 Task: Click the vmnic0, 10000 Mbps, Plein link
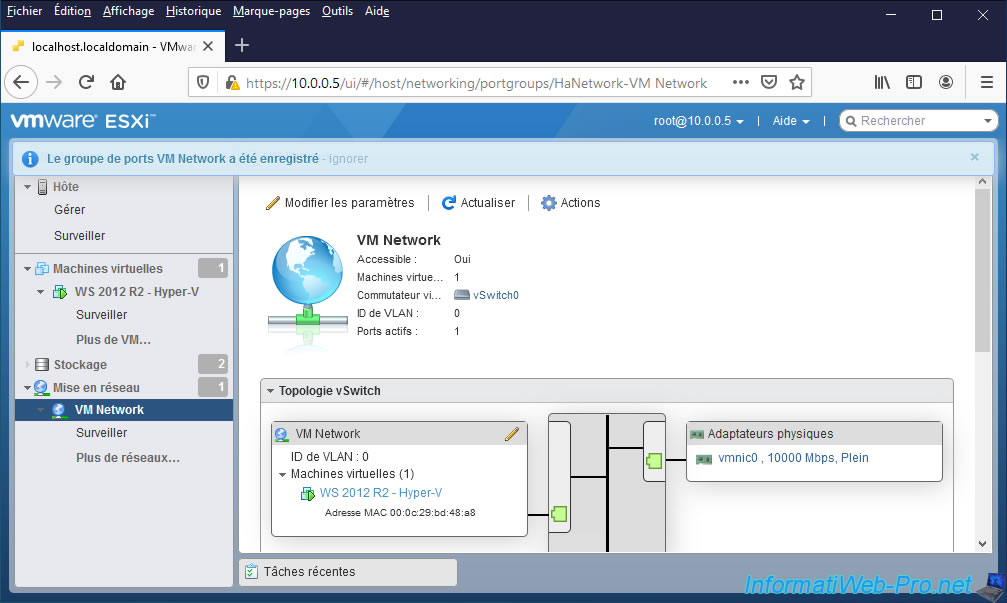[x=793, y=458]
